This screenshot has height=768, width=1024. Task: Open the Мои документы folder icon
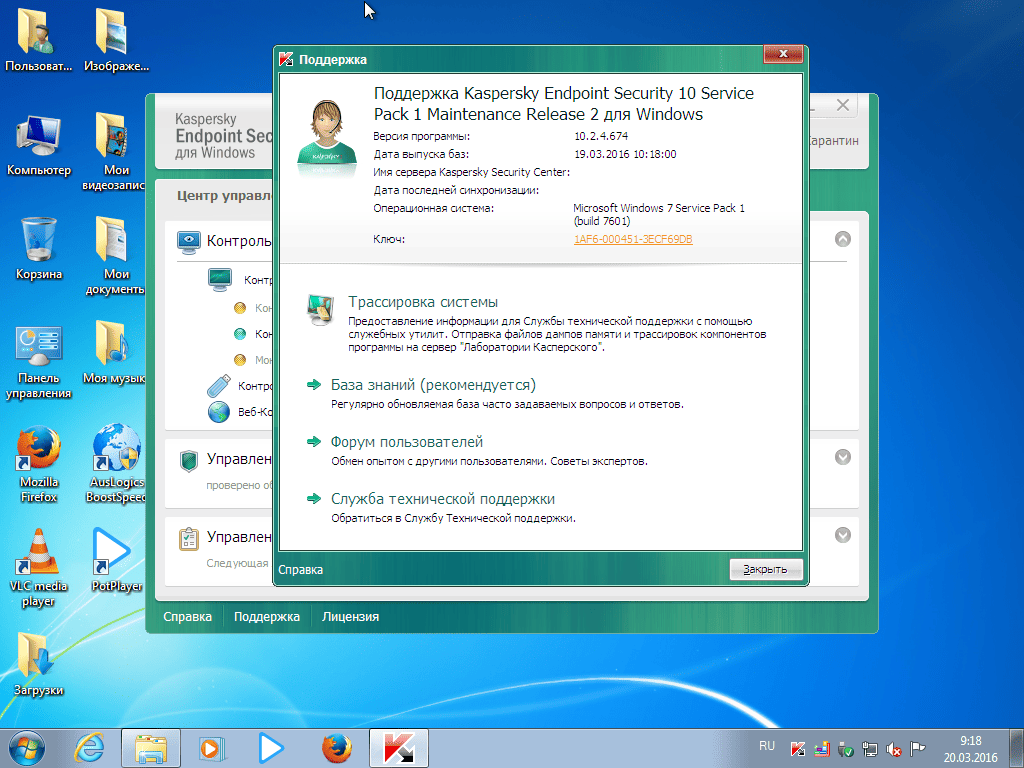(x=116, y=255)
